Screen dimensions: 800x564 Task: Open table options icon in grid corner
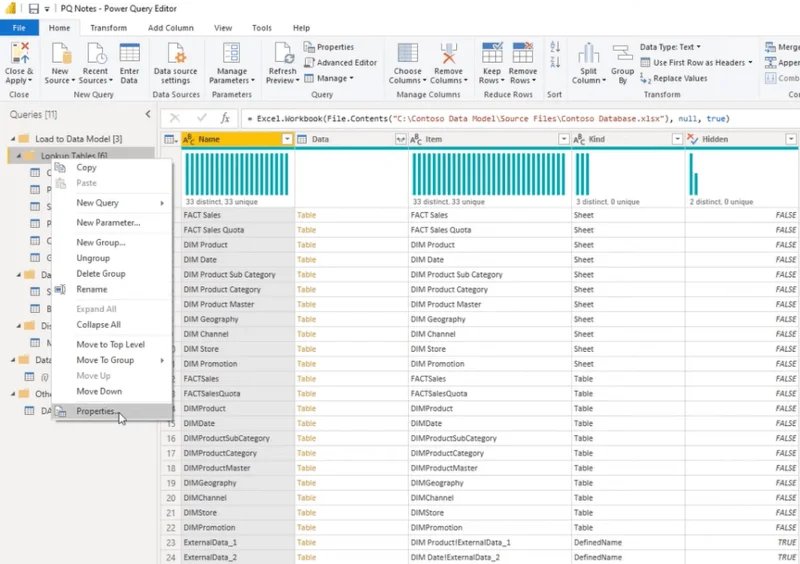click(x=170, y=139)
